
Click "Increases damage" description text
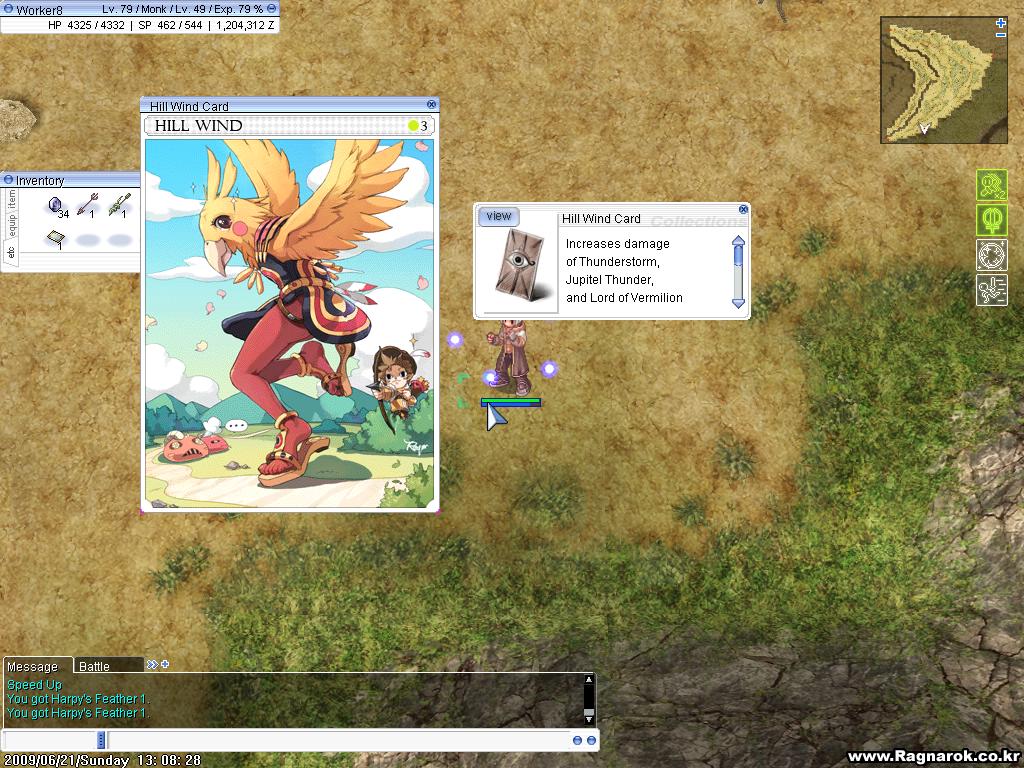tap(618, 244)
